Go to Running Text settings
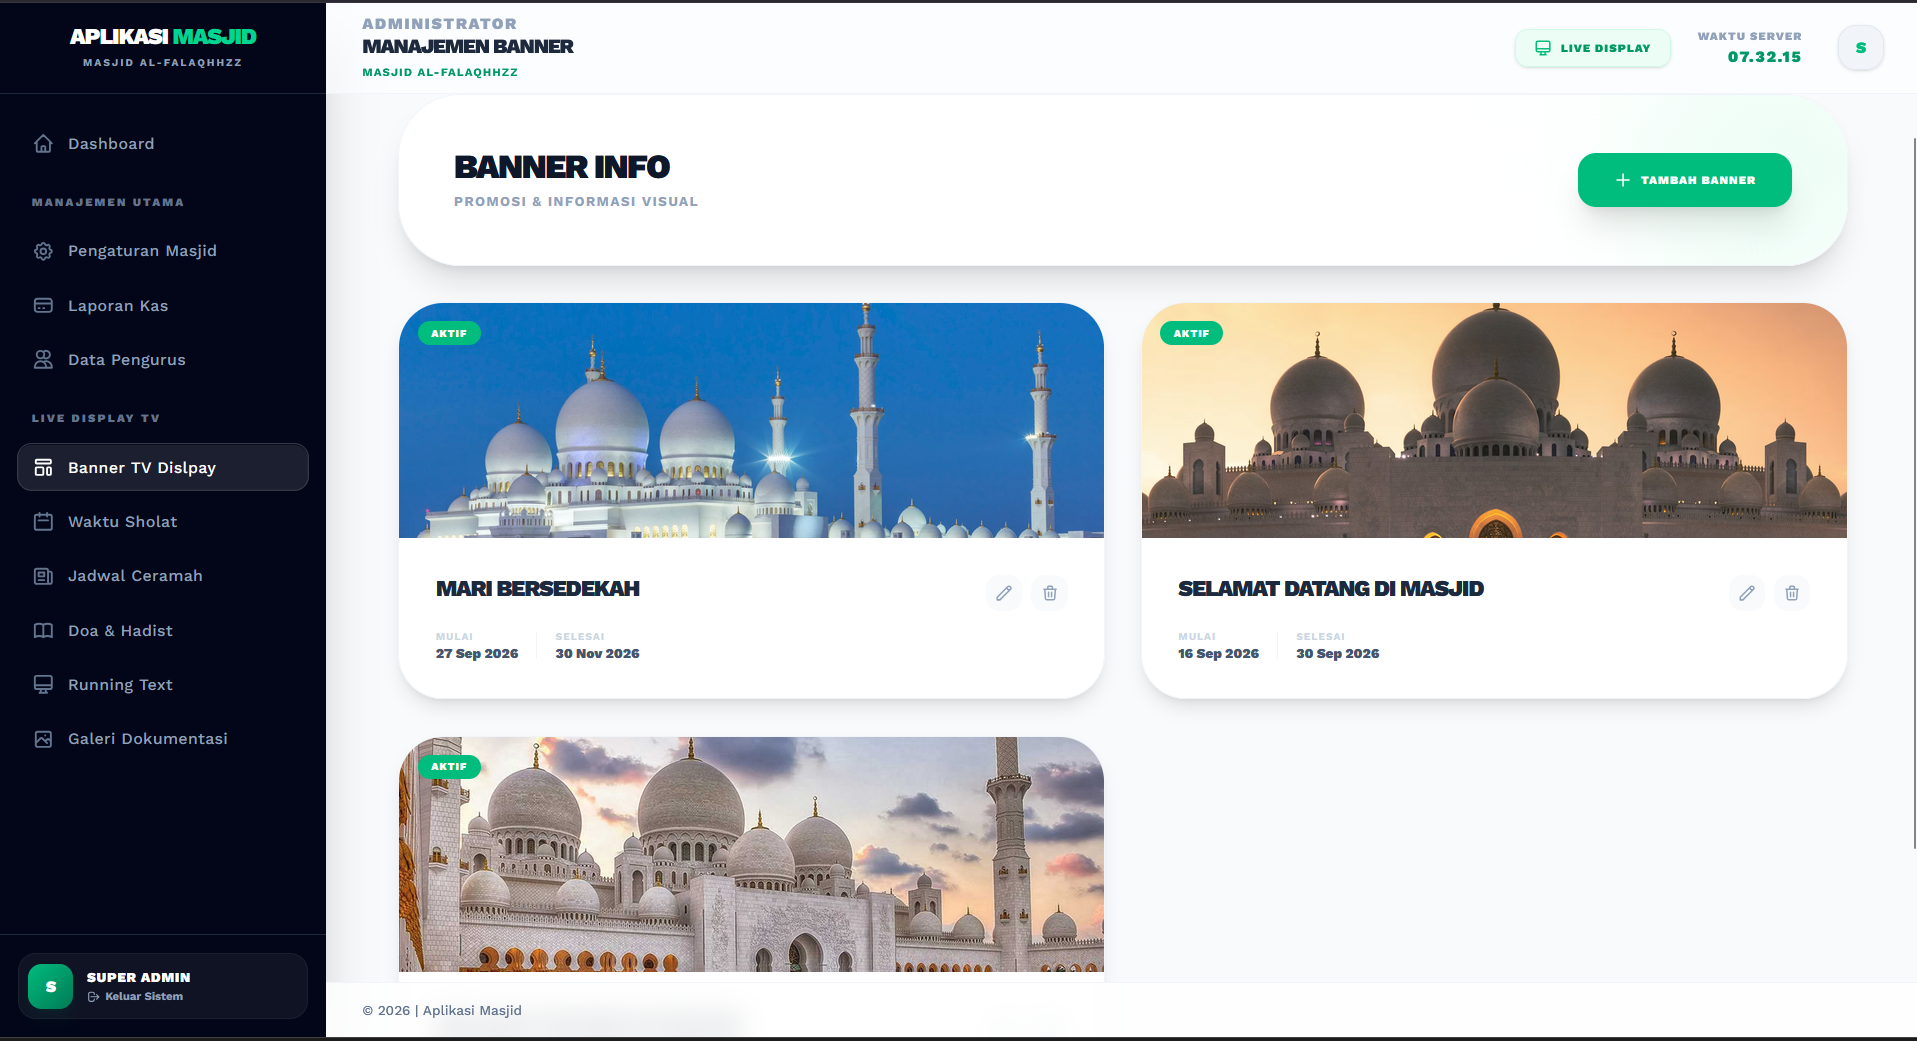 [x=163, y=685]
